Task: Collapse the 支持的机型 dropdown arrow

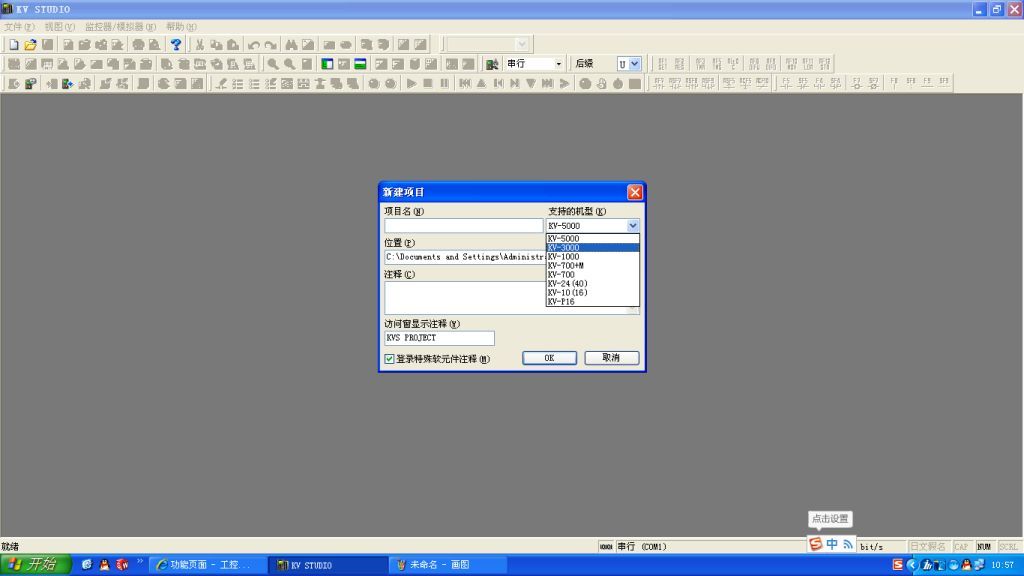Action: point(632,226)
